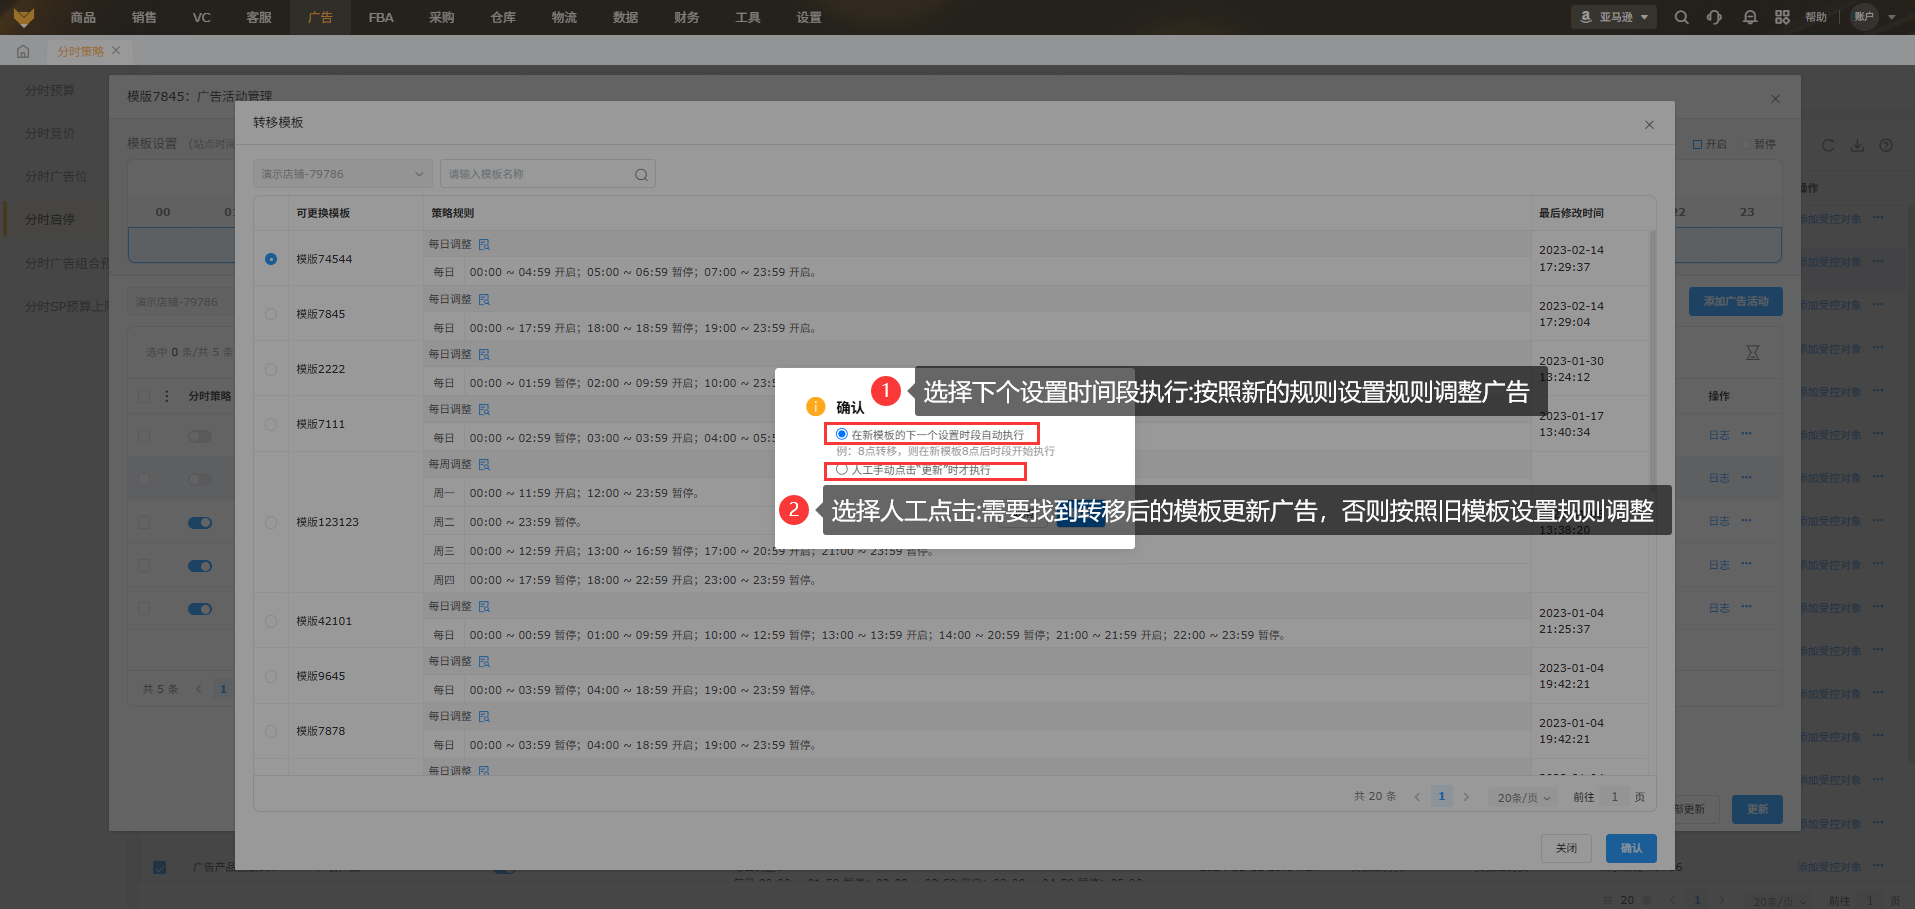
Task: Open the 每日调整 detail icon for 模版7111
Action: (484, 409)
